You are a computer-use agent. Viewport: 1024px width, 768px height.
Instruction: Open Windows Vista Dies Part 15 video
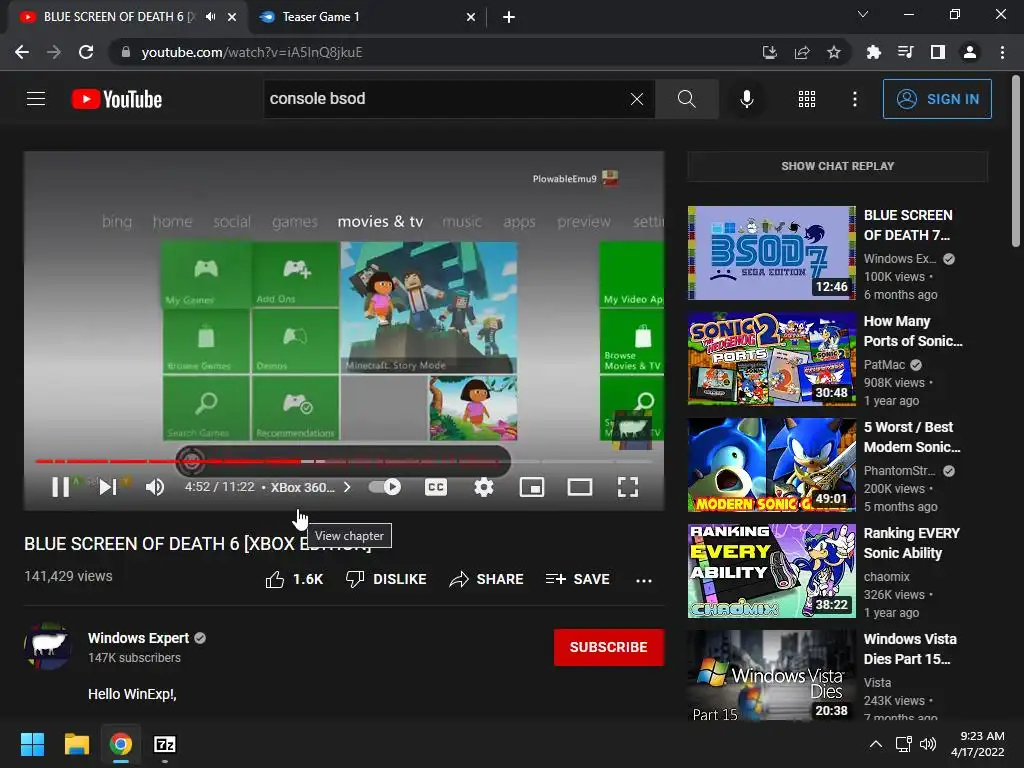coord(771,675)
